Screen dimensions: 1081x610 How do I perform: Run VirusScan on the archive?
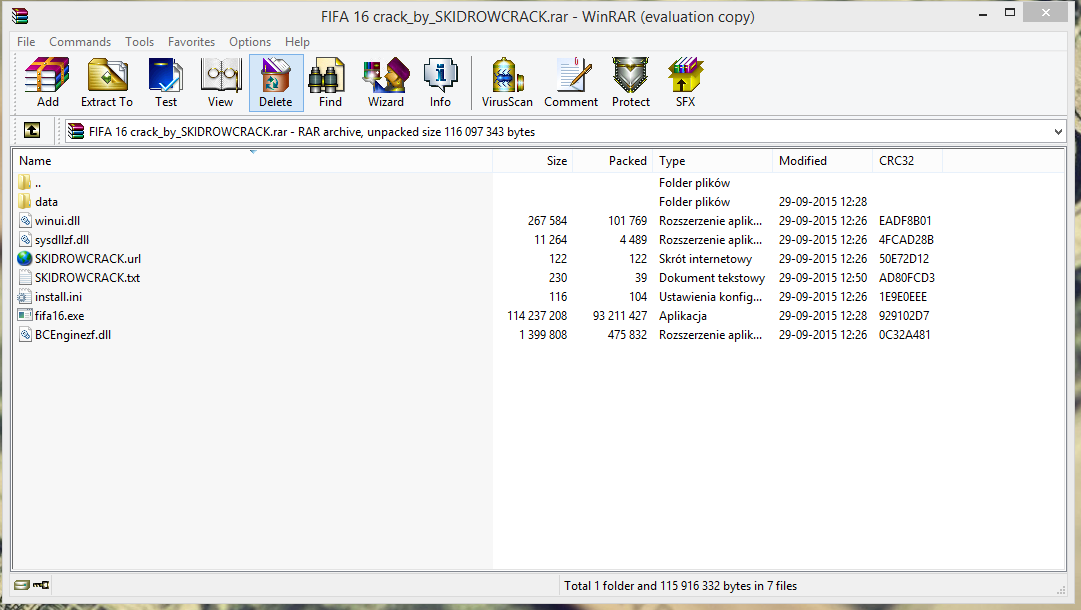507,83
